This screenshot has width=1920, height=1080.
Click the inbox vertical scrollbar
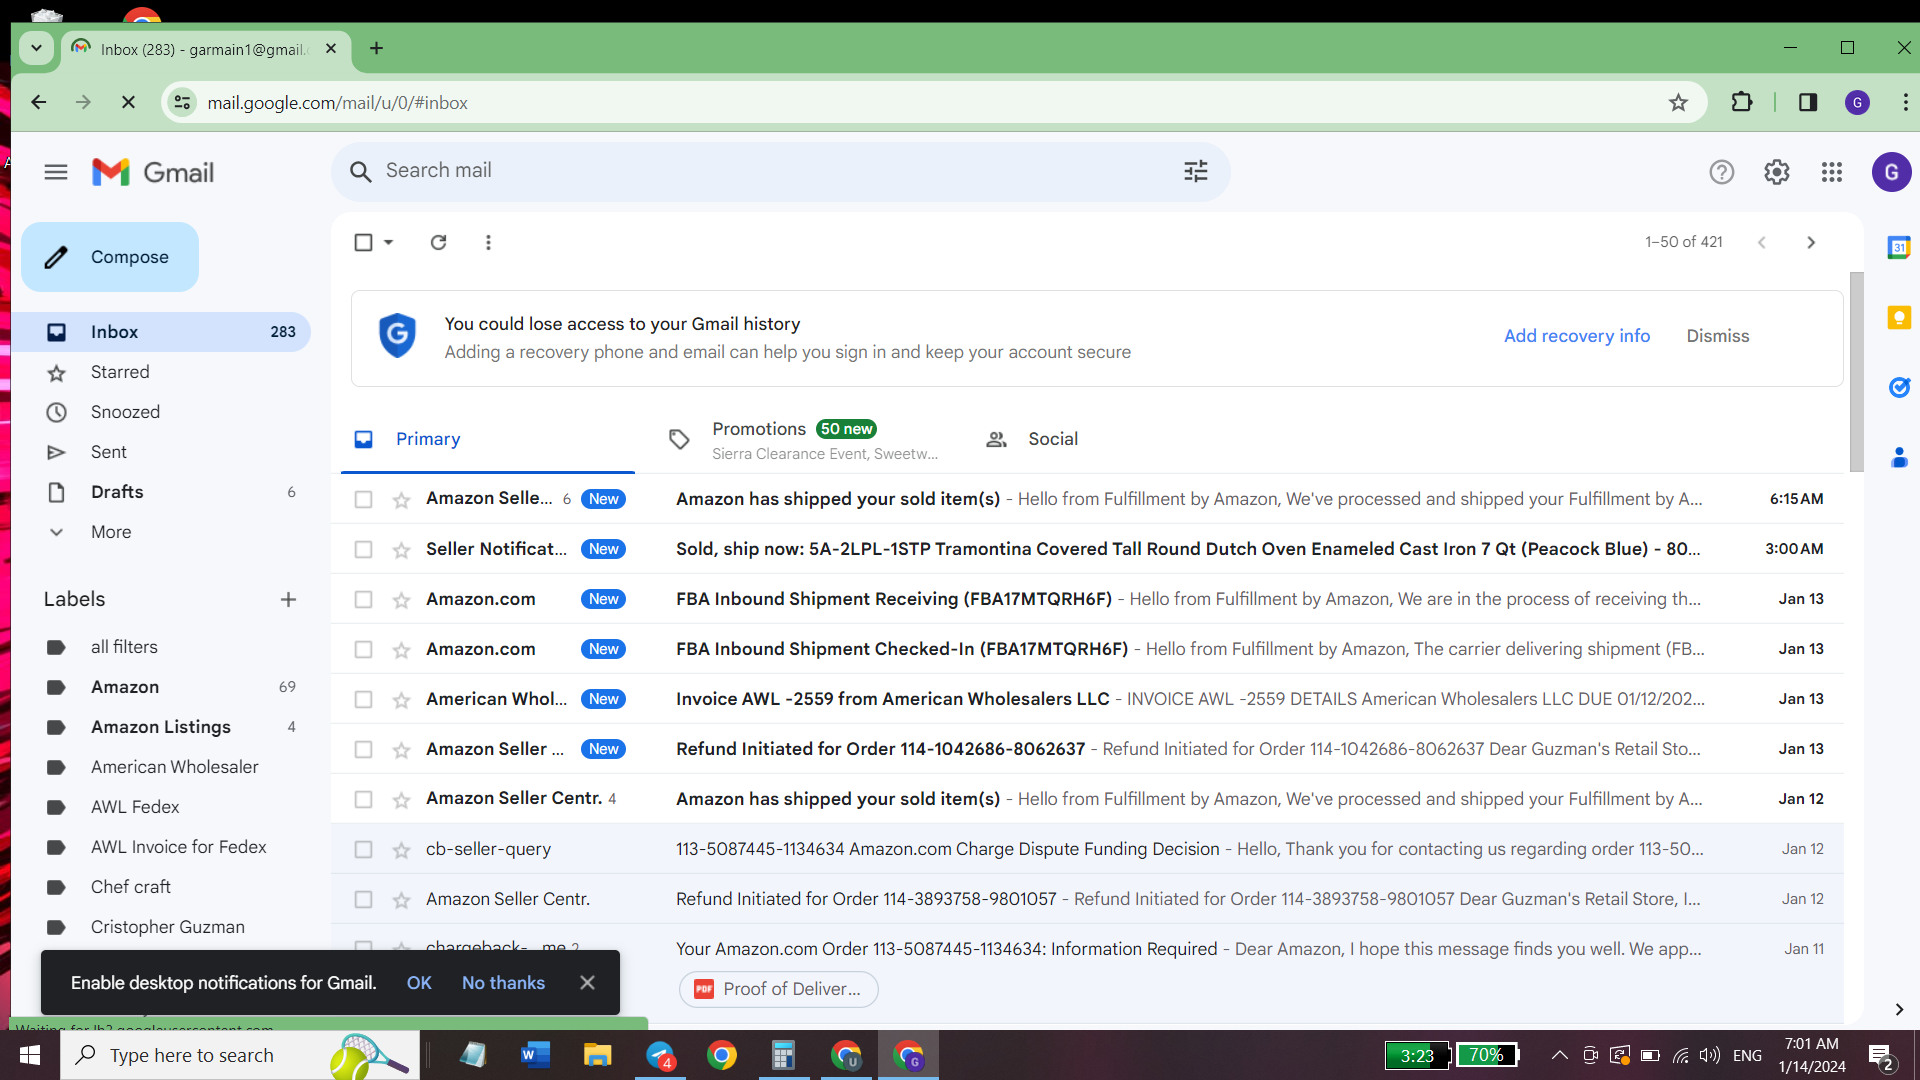tap(1856, 372)
